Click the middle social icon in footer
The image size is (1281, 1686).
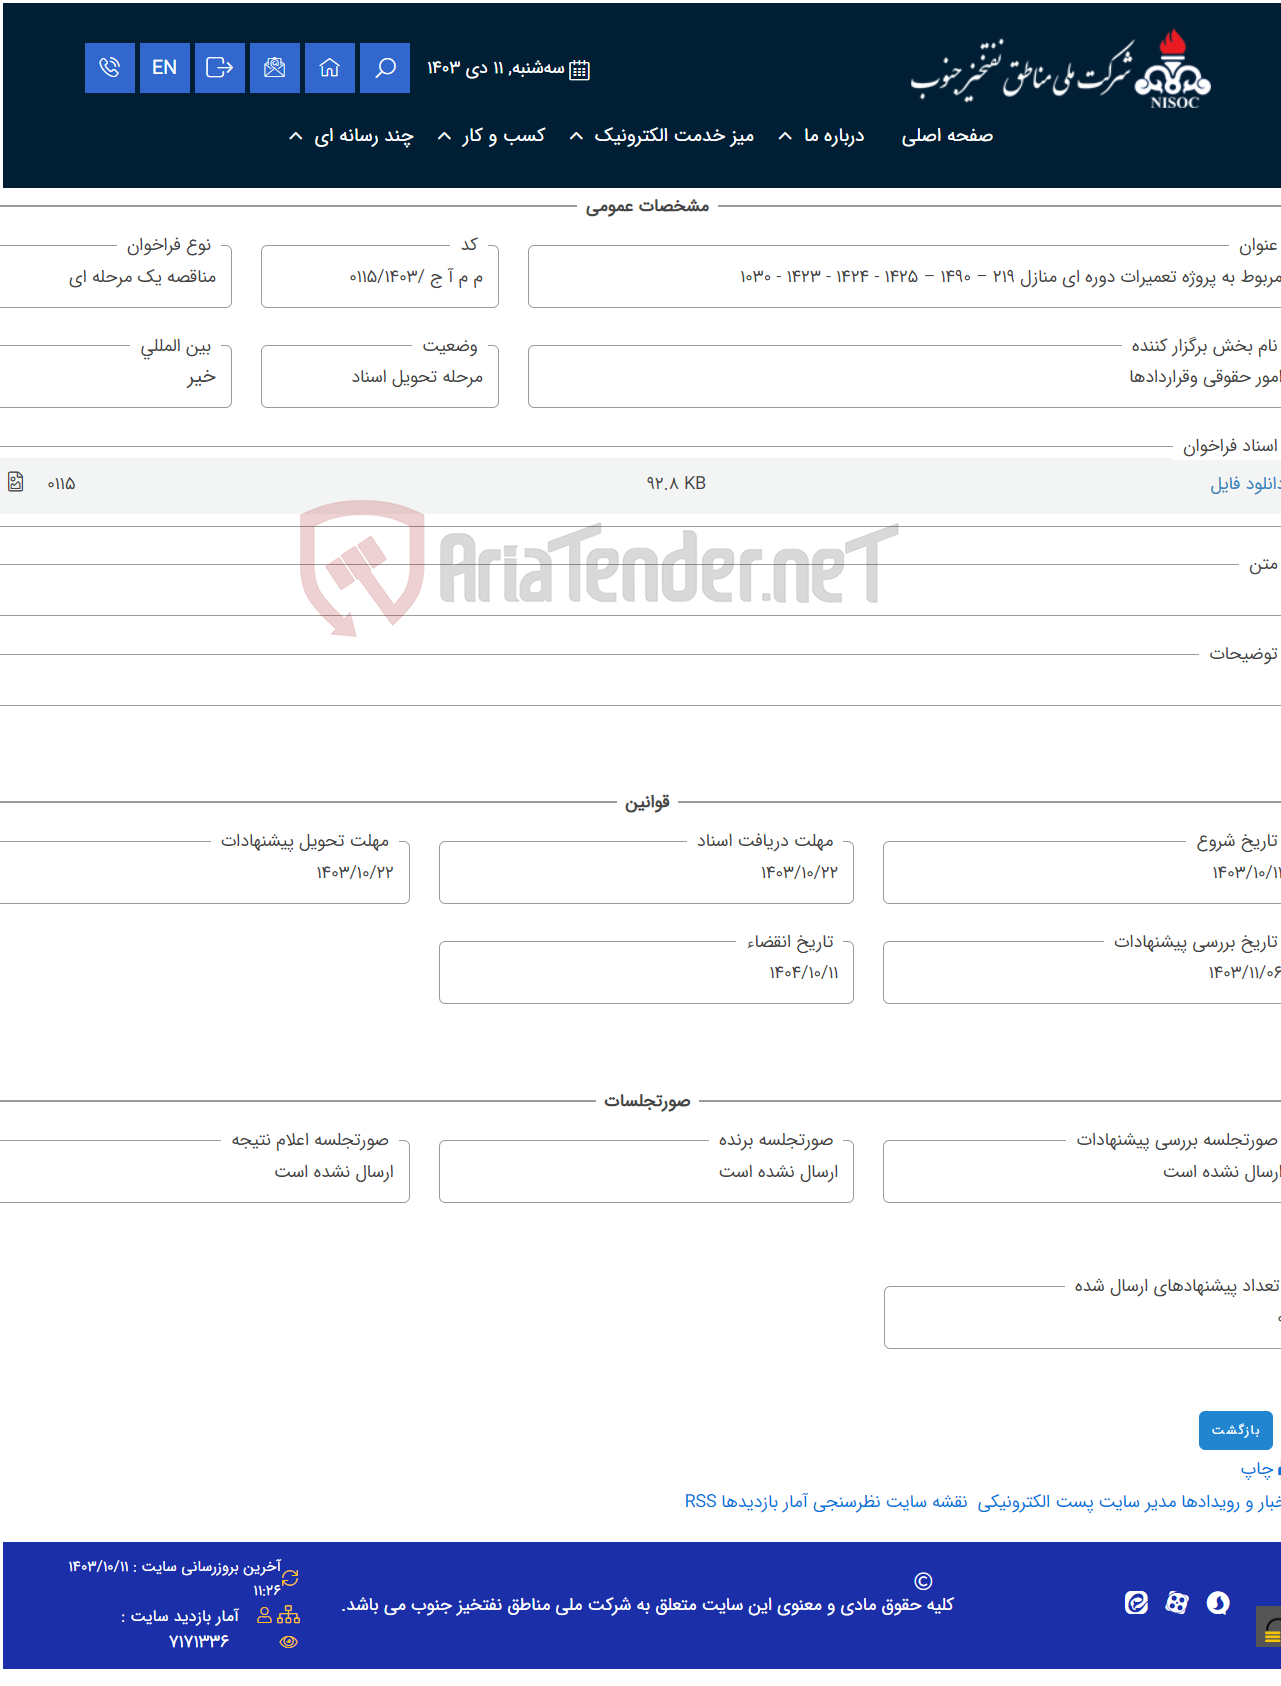[x=1177, y=1603]
